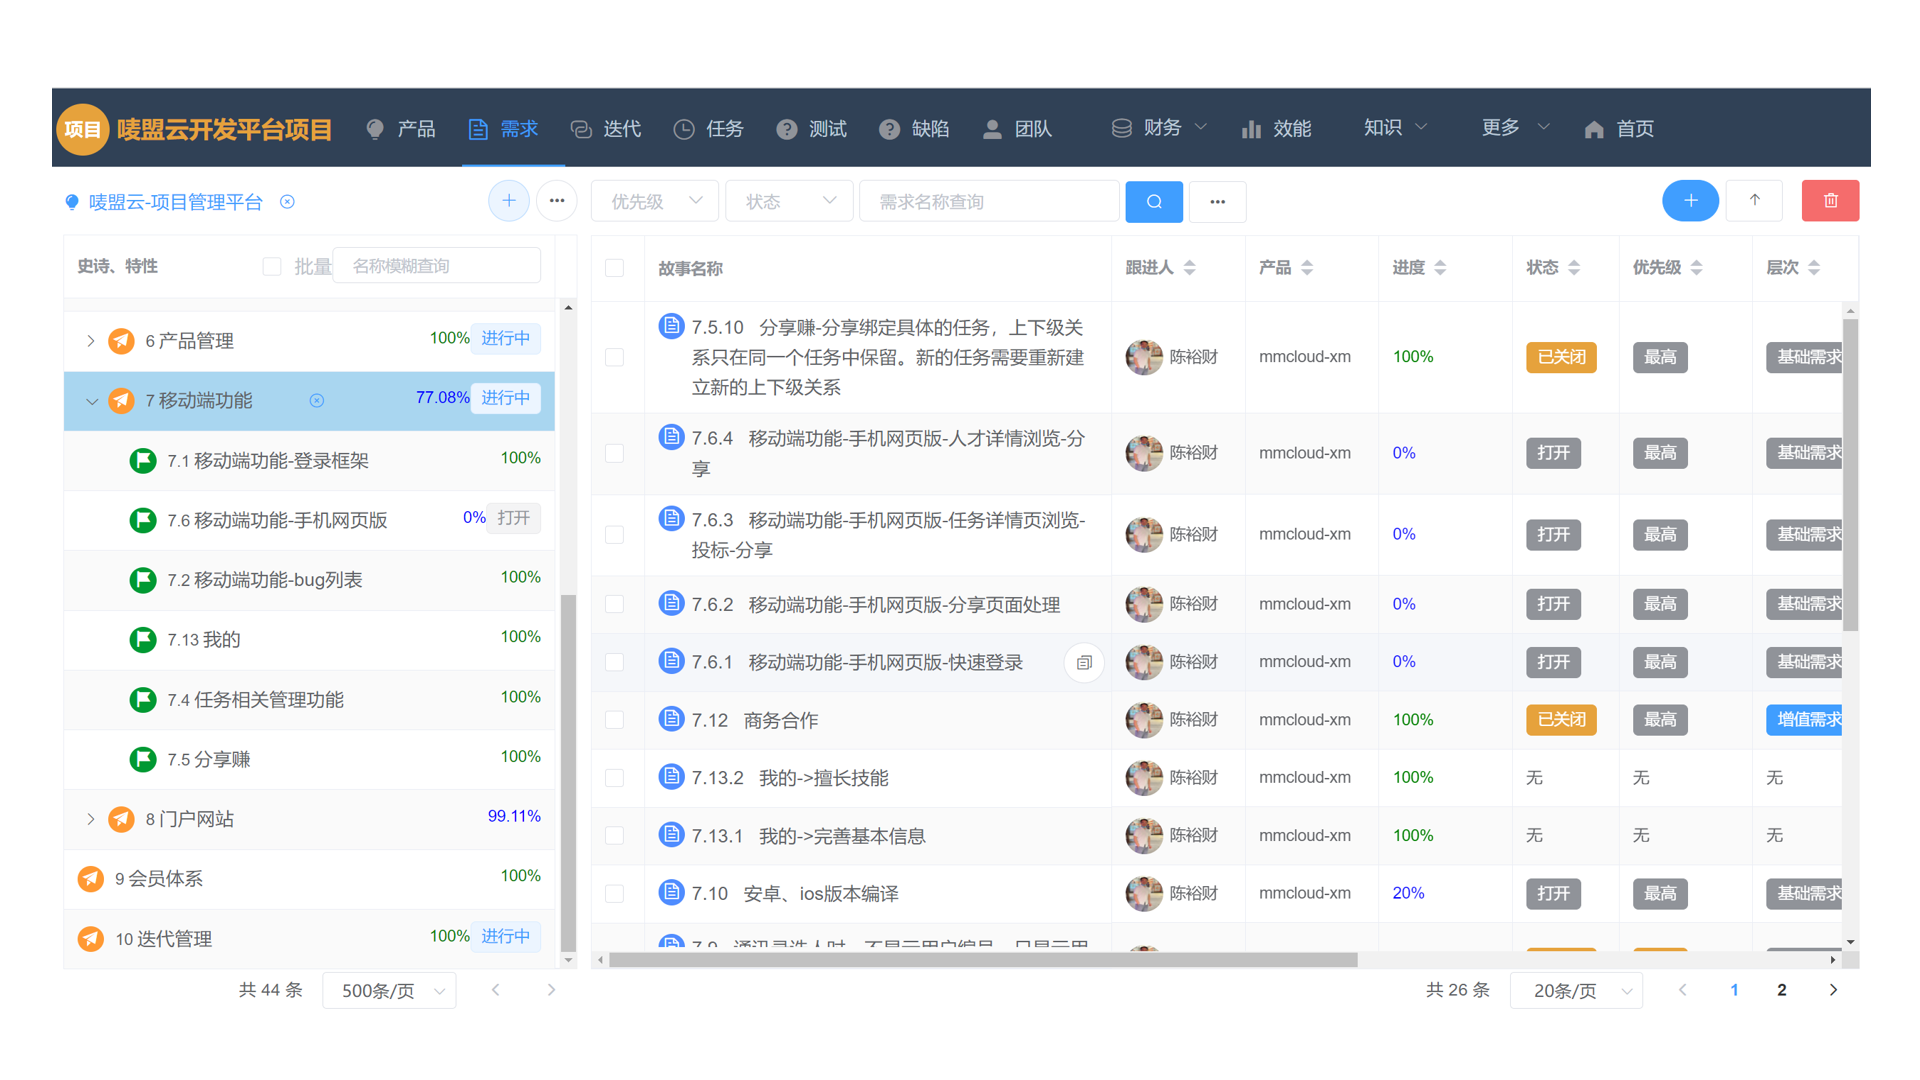Click the blue plus icon above the table
The image size is (1920, 1080).
coord(1690,200)
